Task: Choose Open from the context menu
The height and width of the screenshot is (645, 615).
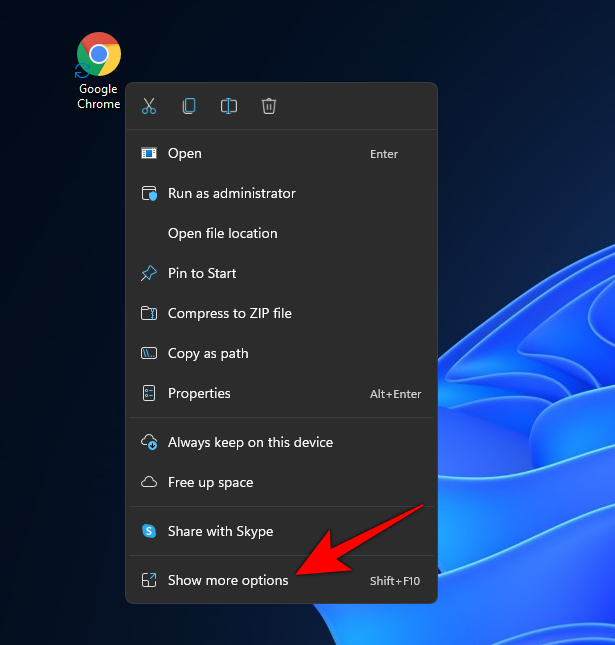Action: pyautogui.click(x=185, y=154)
